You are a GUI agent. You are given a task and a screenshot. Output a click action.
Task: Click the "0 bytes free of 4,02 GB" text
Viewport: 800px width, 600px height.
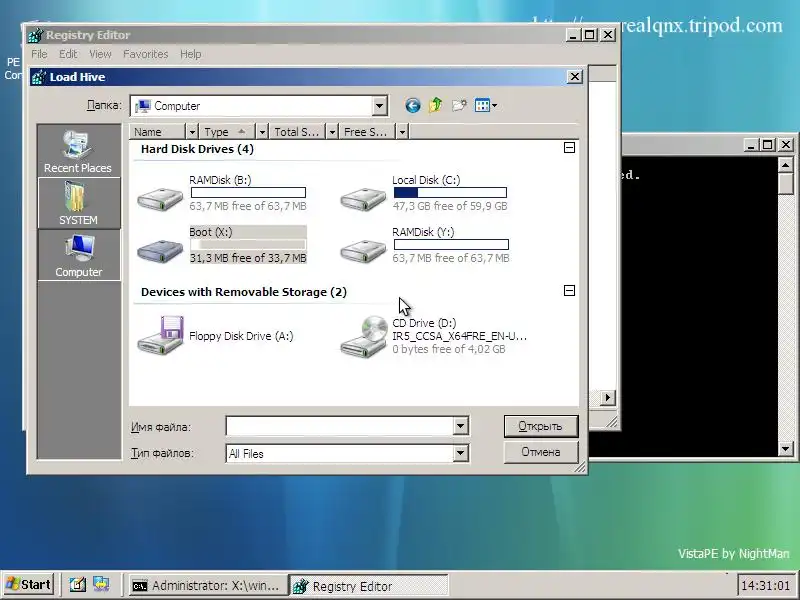point(449,349)
